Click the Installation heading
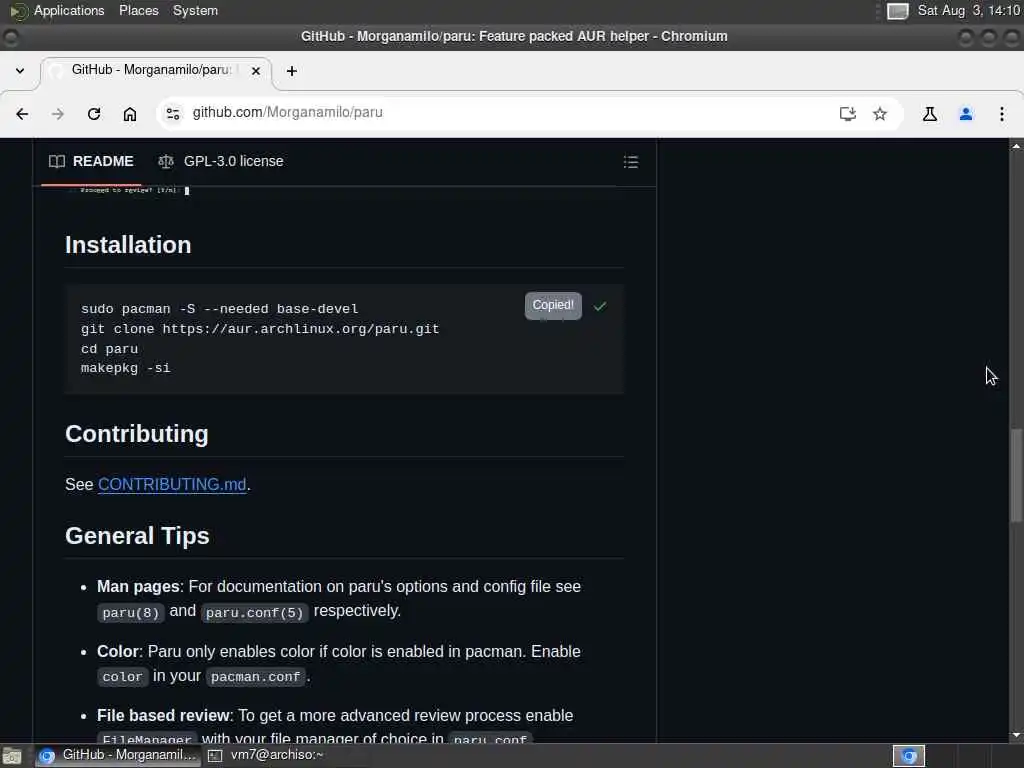The height and width of the screenshot is (768, 1024). [128, 245]
